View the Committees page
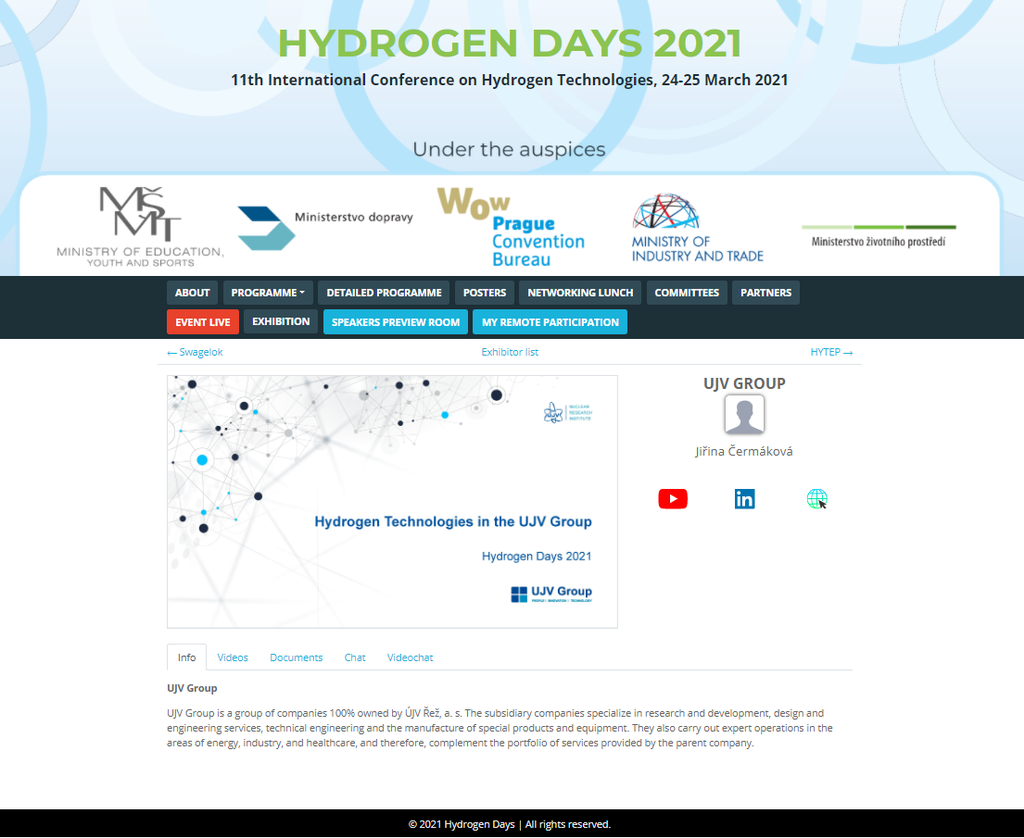The width and height of the screenshot is (1024, 838). click(x=686, y=293)
